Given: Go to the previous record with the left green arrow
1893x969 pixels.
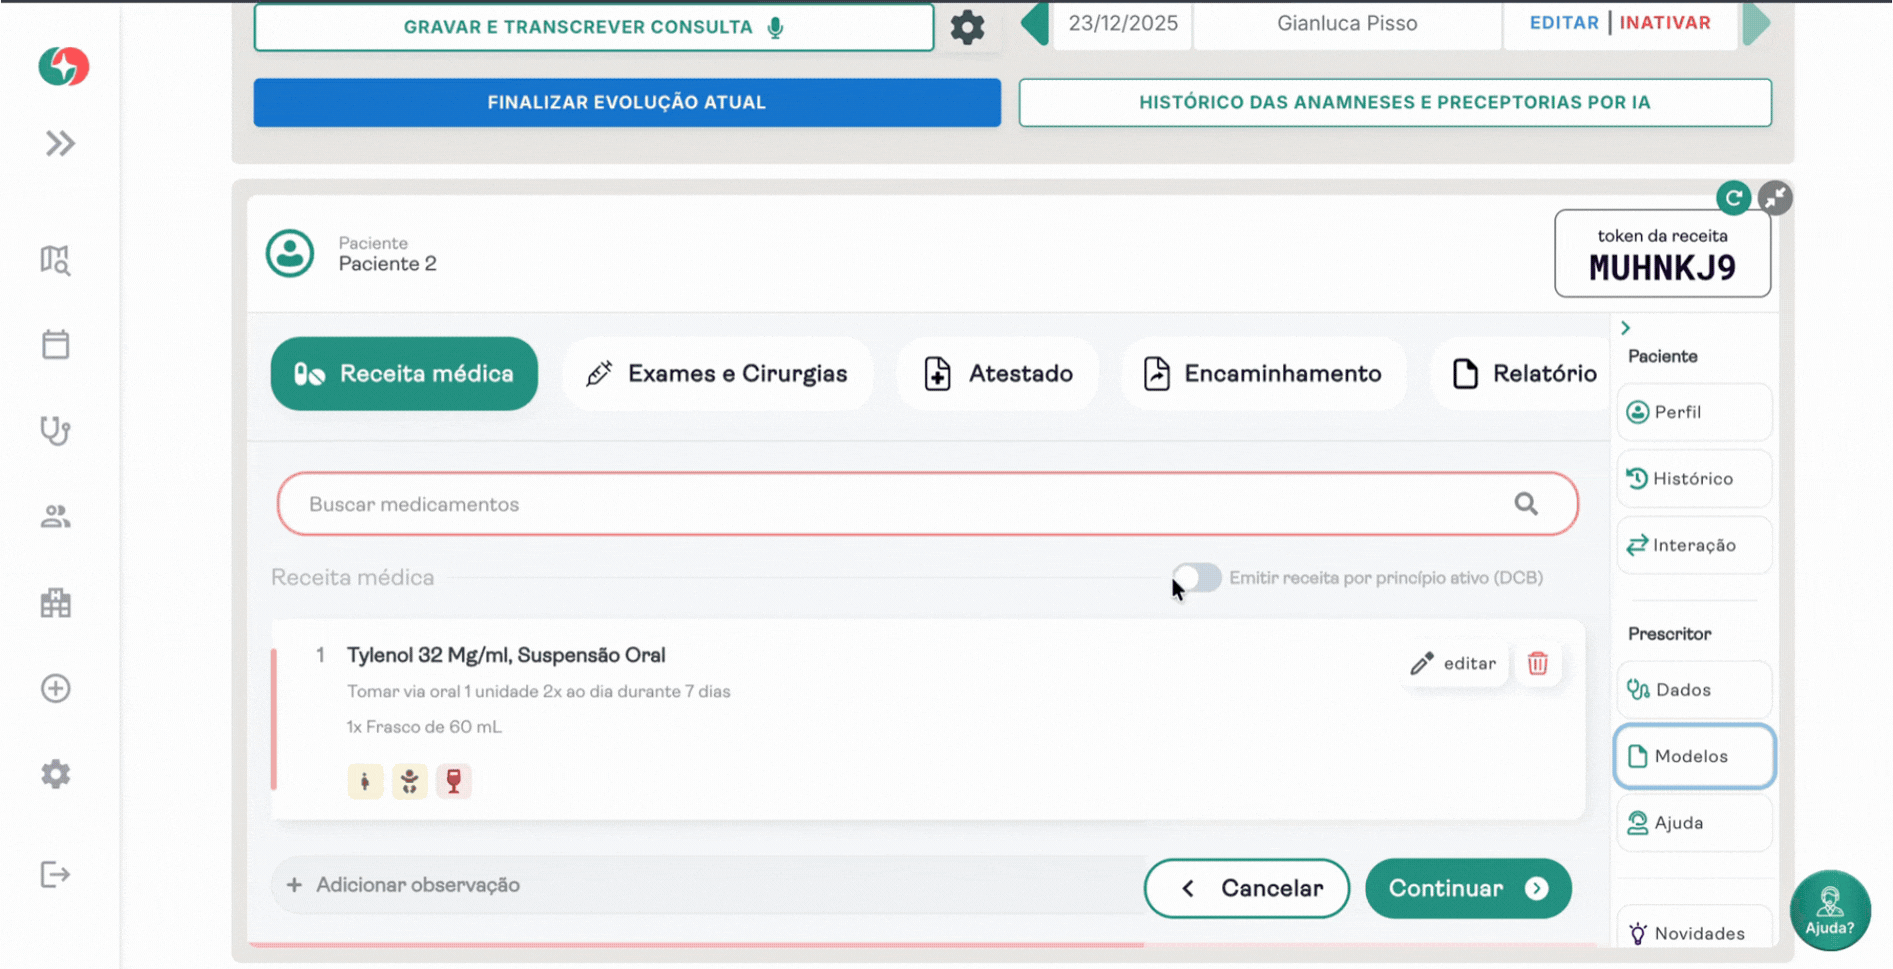Looking at the screenshot, I should 1035,24.
